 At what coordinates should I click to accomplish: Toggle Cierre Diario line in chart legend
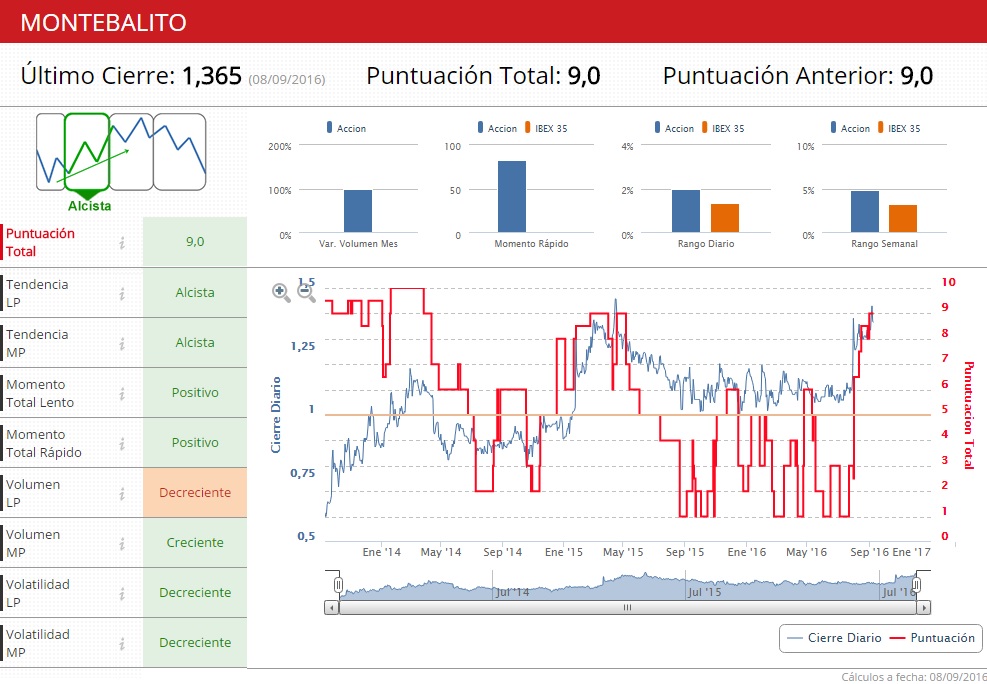pyautogui.click(x=835, y=638)
